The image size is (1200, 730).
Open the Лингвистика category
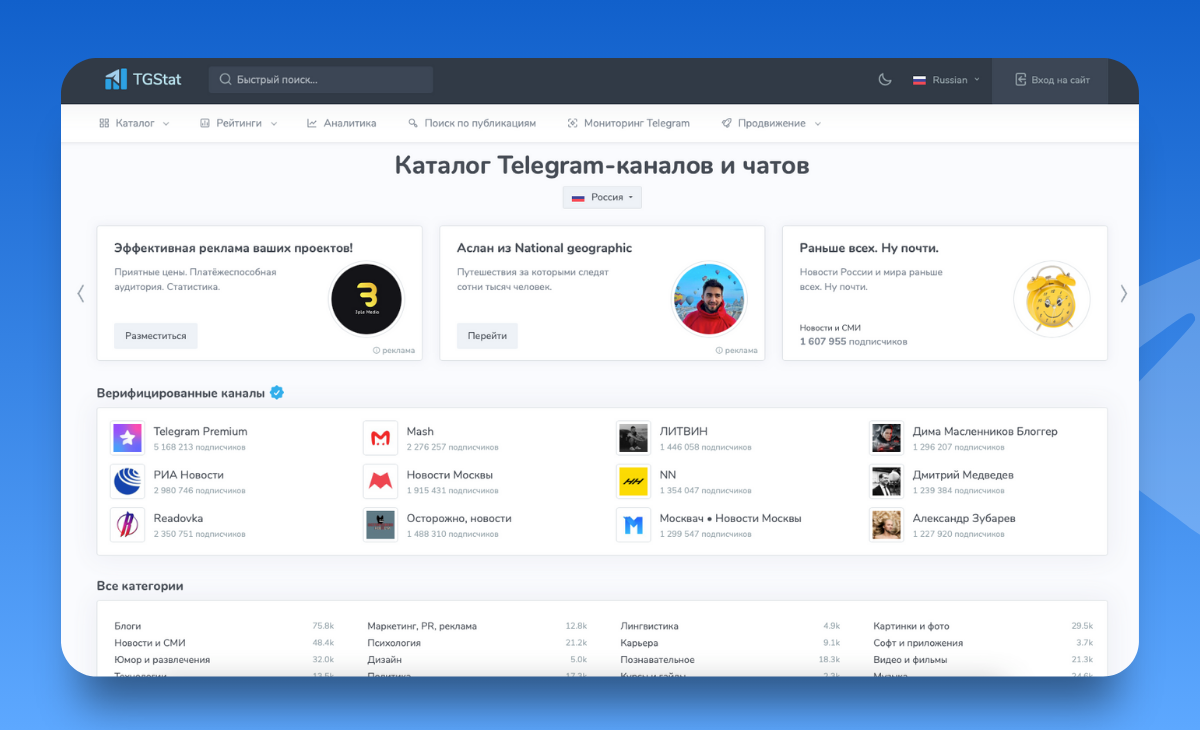click(x=649, y=626)
